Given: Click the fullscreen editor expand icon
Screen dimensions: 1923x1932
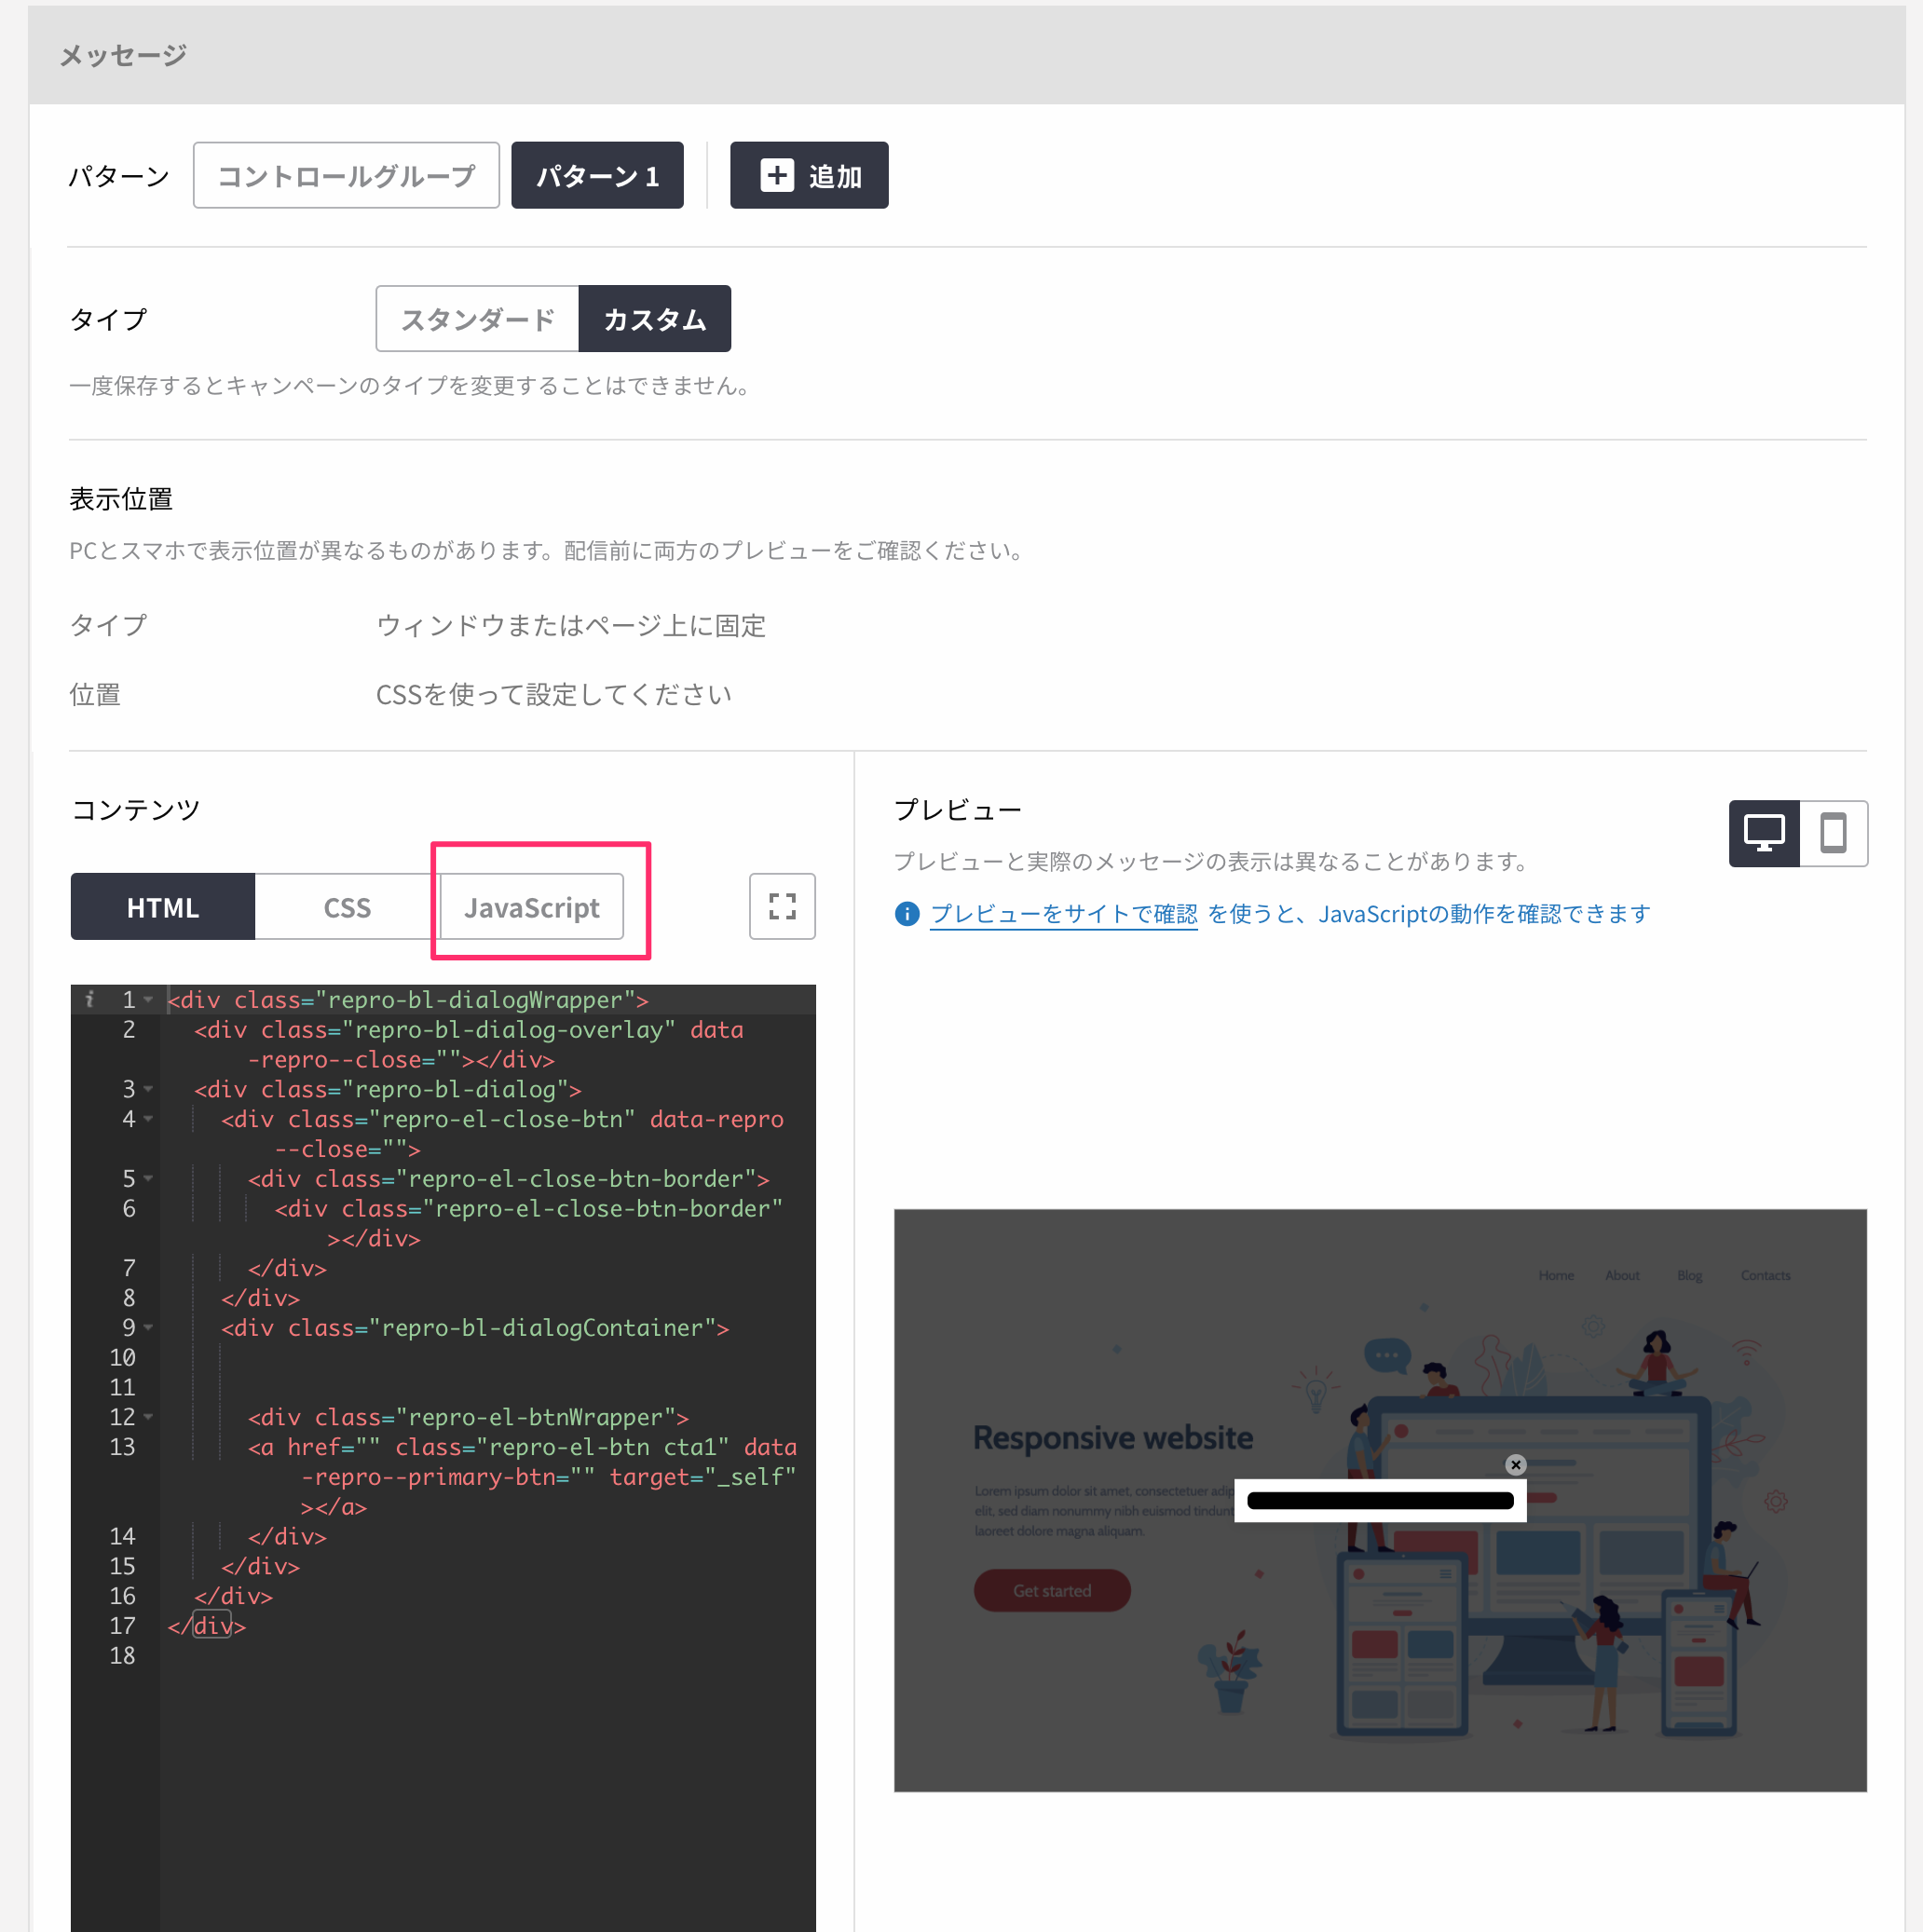Looking at the screenshot, I should 782,906.
